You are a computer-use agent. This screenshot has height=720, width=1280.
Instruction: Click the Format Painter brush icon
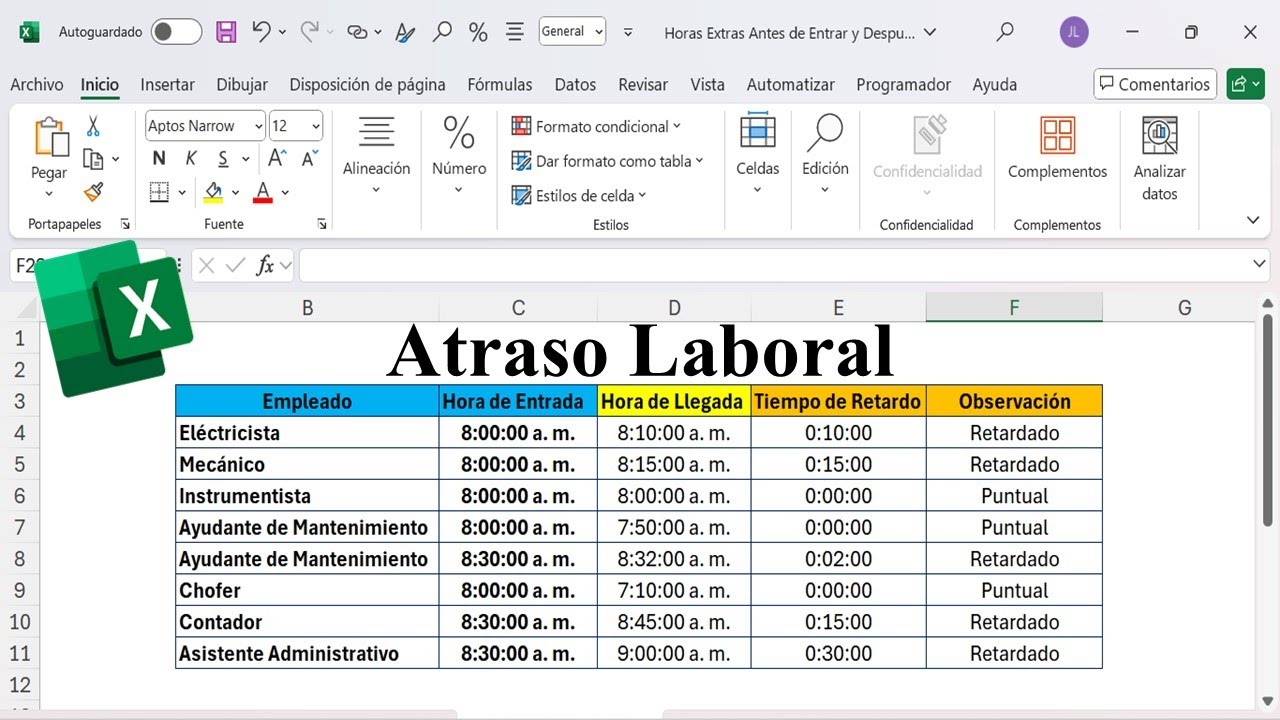coord(93,191)
